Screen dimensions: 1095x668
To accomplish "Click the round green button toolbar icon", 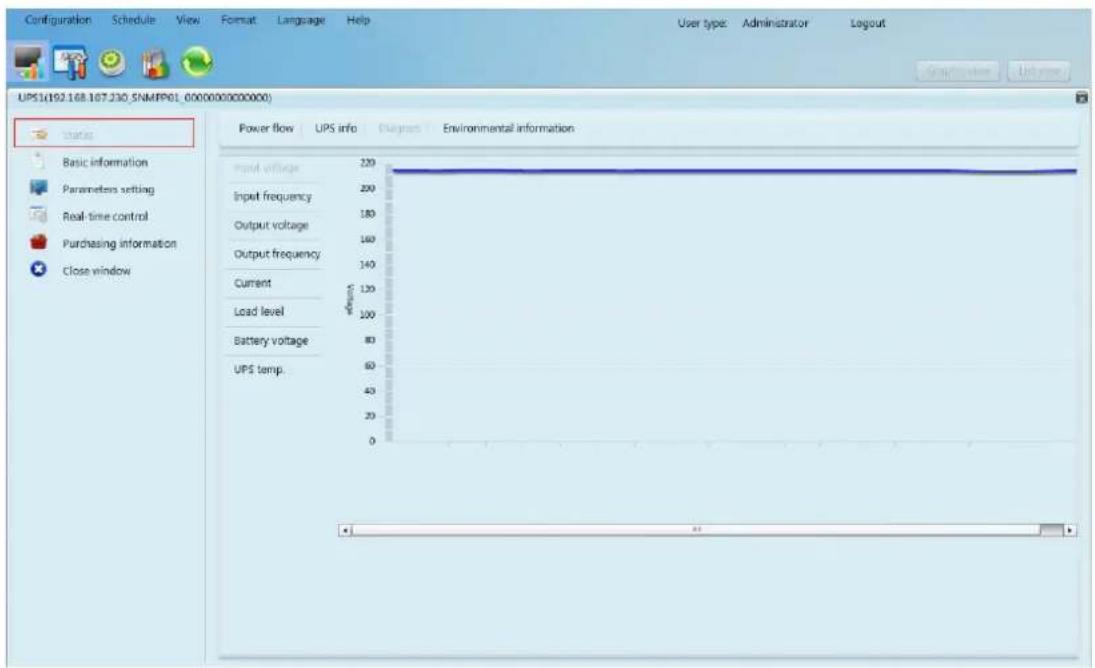I will (112, 62).
